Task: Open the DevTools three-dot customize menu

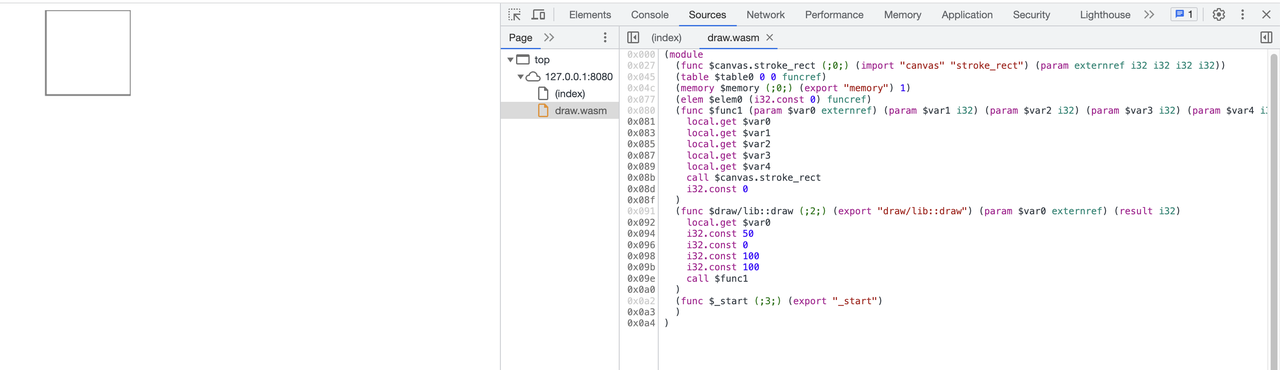Action: click(1243, 15)
